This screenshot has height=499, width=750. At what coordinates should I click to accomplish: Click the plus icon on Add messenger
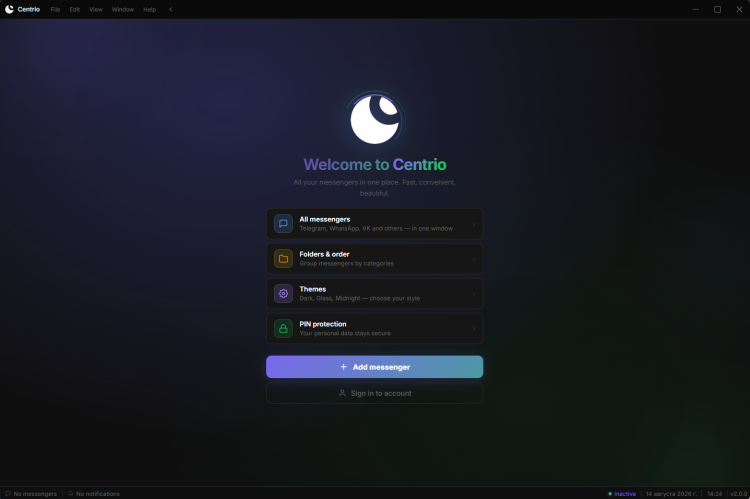click(343, 367)
